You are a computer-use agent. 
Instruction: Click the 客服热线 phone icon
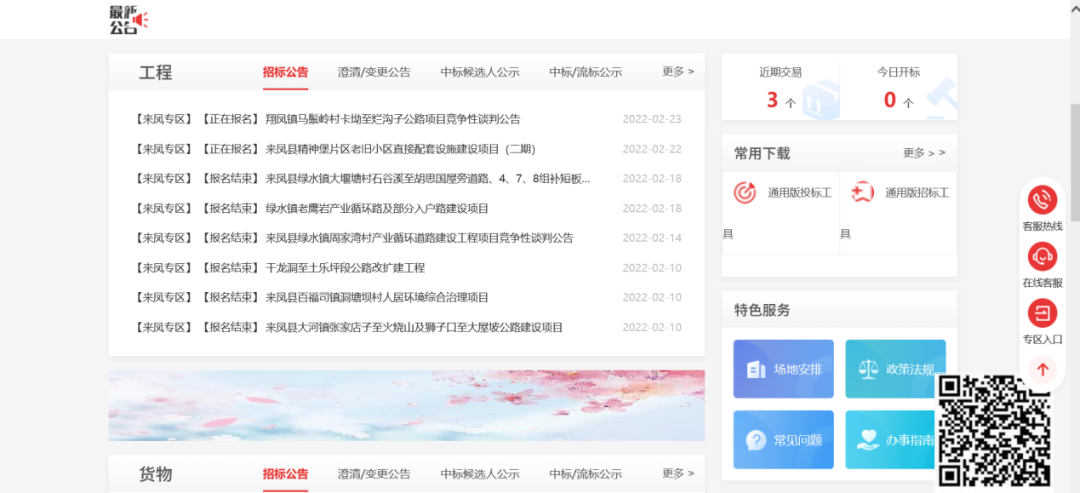(1042, 200)
